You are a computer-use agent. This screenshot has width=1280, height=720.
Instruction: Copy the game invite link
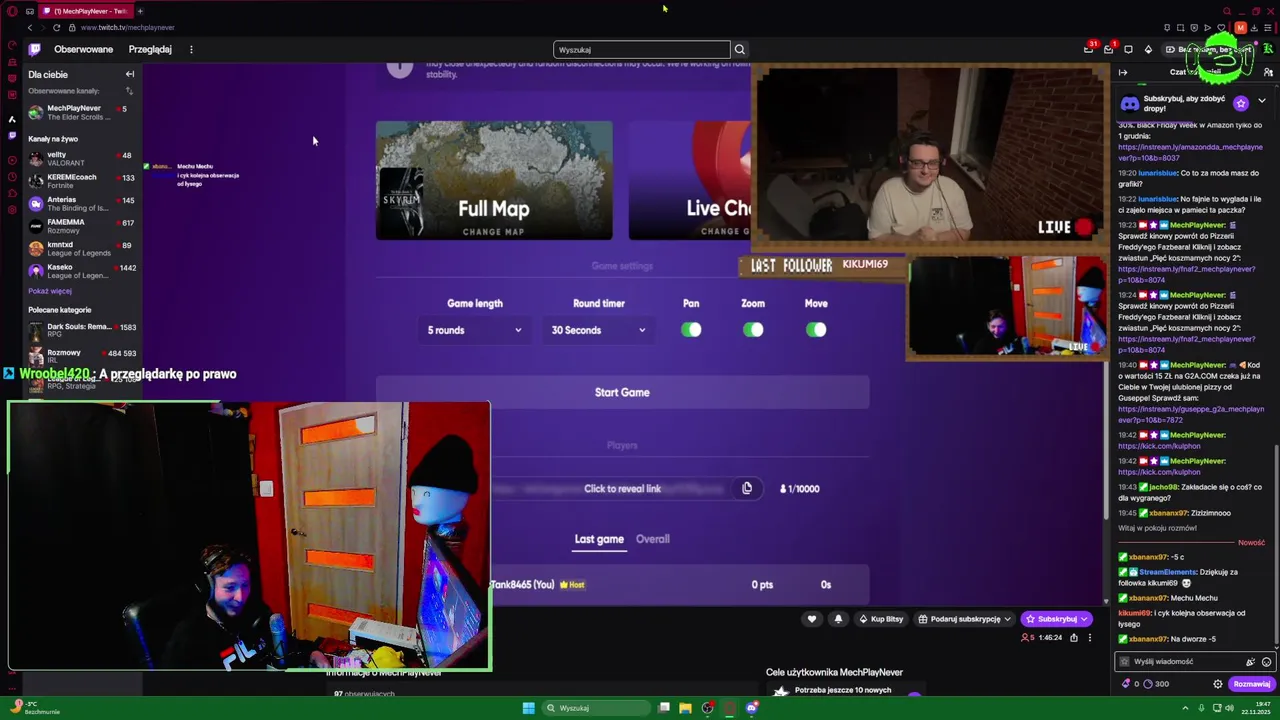pyautogui.click(x=747, y=488)
